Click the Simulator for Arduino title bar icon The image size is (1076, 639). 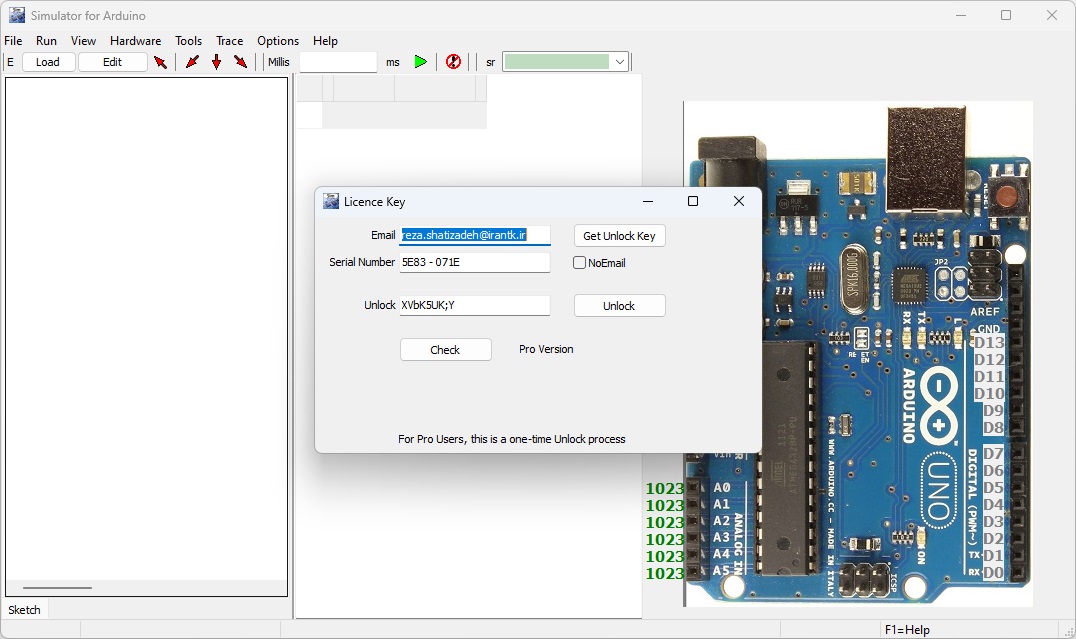pyautogui.click(x=17, y=15)
